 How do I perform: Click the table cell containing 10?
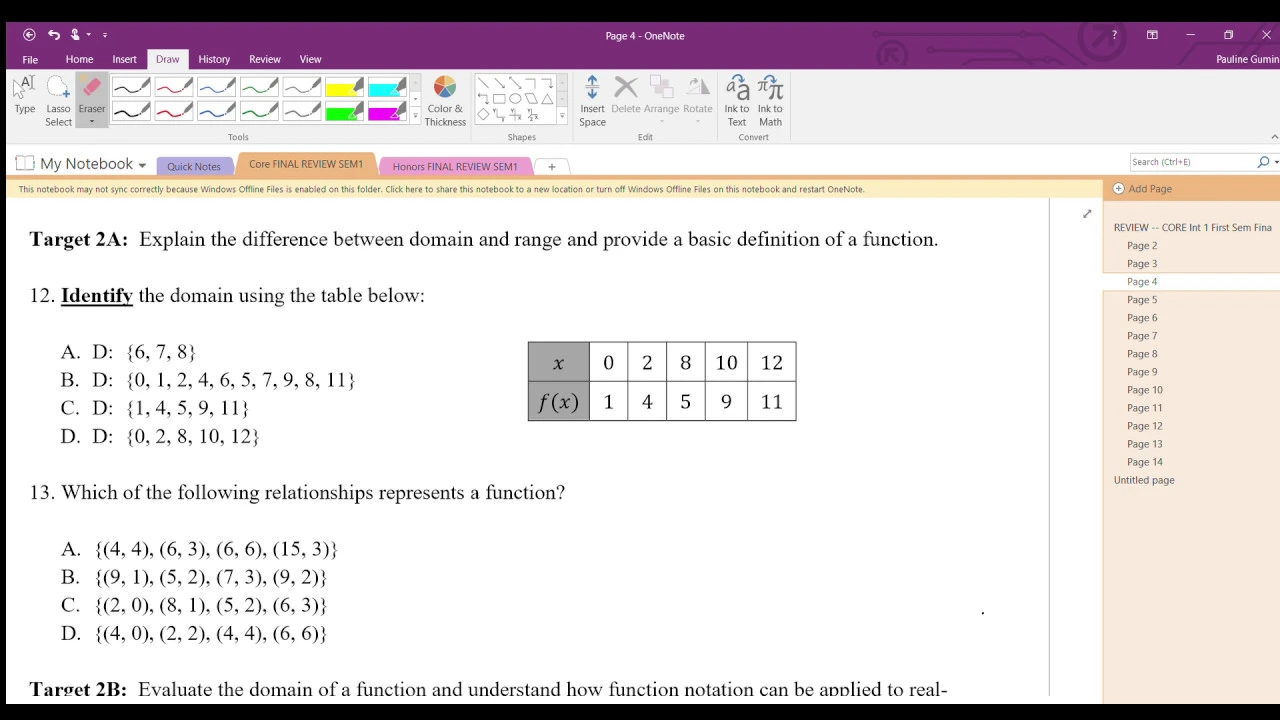[726, 362]
